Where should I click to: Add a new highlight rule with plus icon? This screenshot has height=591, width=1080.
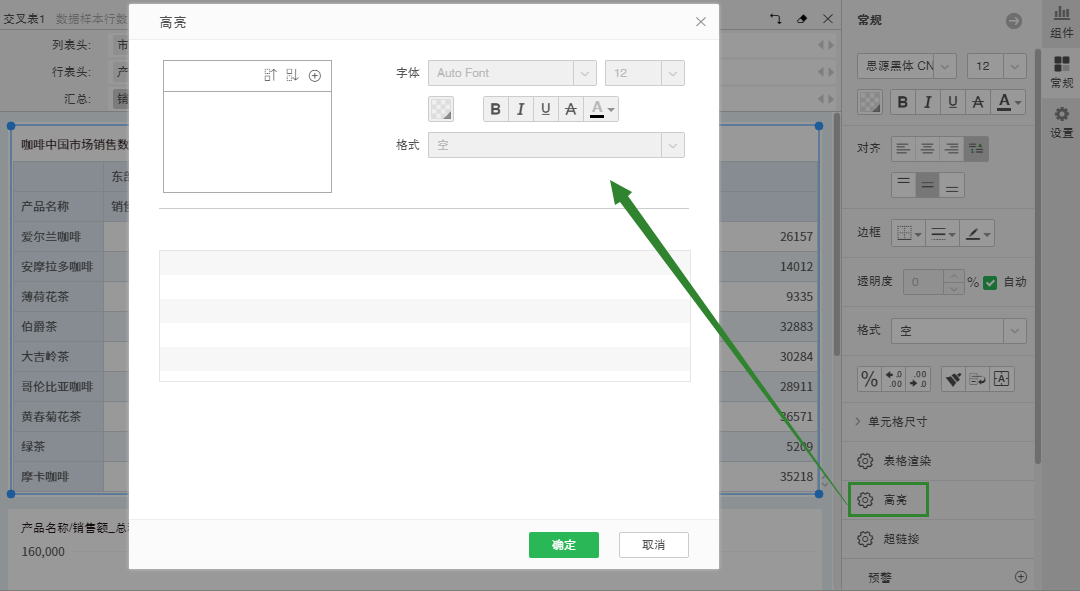[315, 76]
